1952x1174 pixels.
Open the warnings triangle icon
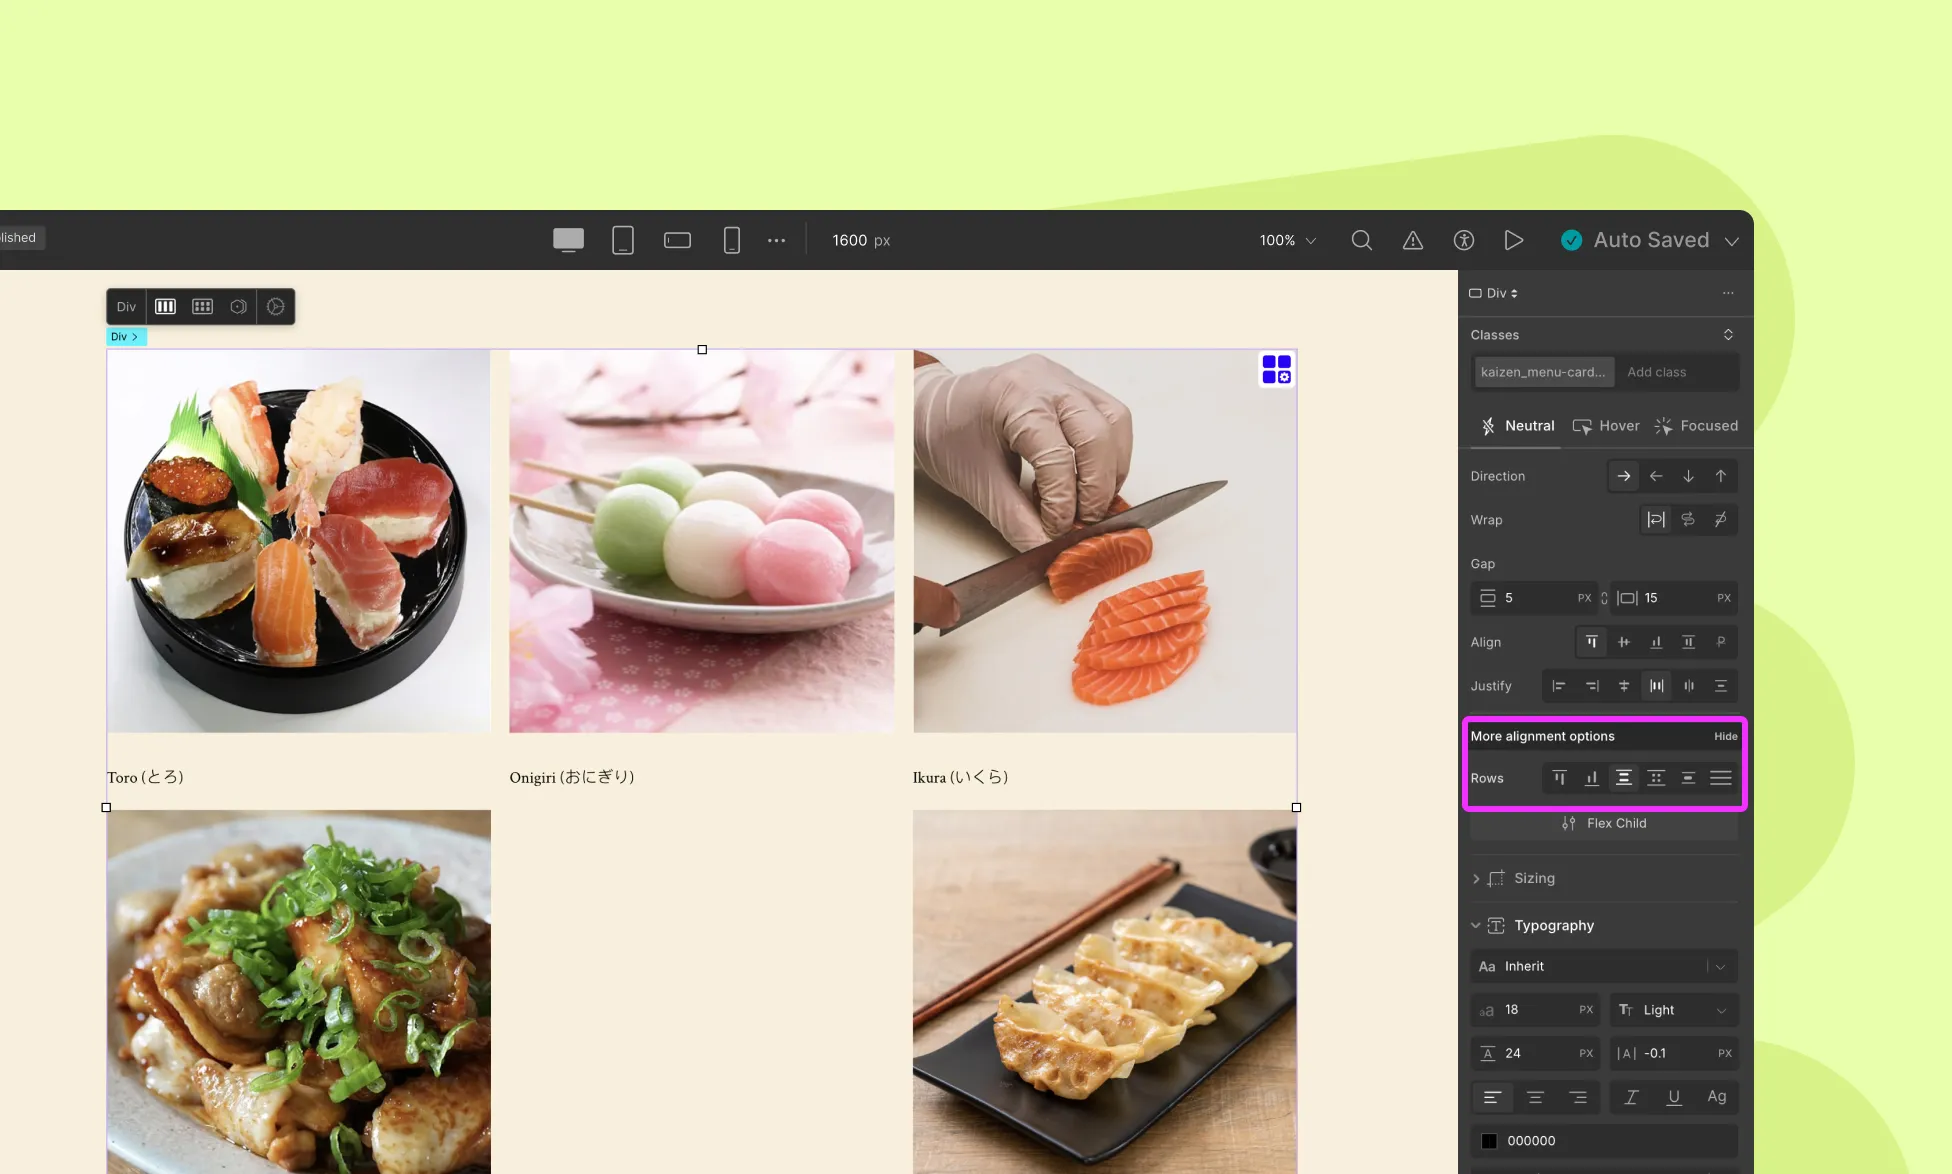click(1413, 240)
